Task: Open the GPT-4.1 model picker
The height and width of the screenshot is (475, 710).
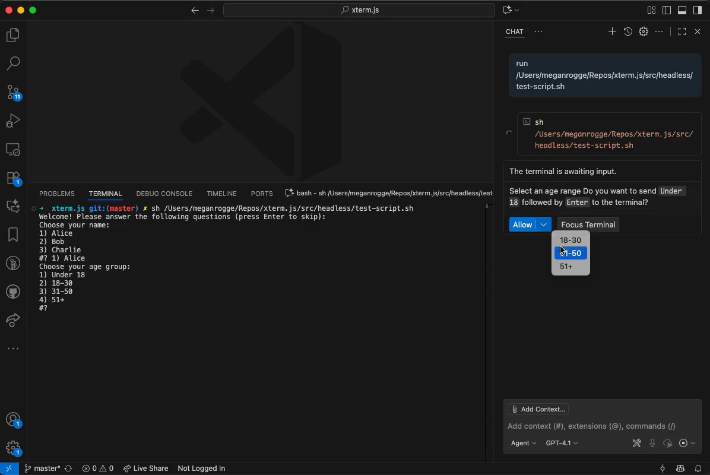Action: (x=561, y=443)
